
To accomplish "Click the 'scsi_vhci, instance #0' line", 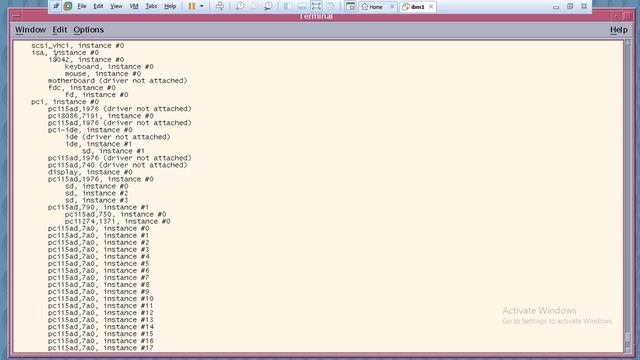I will (x=78, y=45).
